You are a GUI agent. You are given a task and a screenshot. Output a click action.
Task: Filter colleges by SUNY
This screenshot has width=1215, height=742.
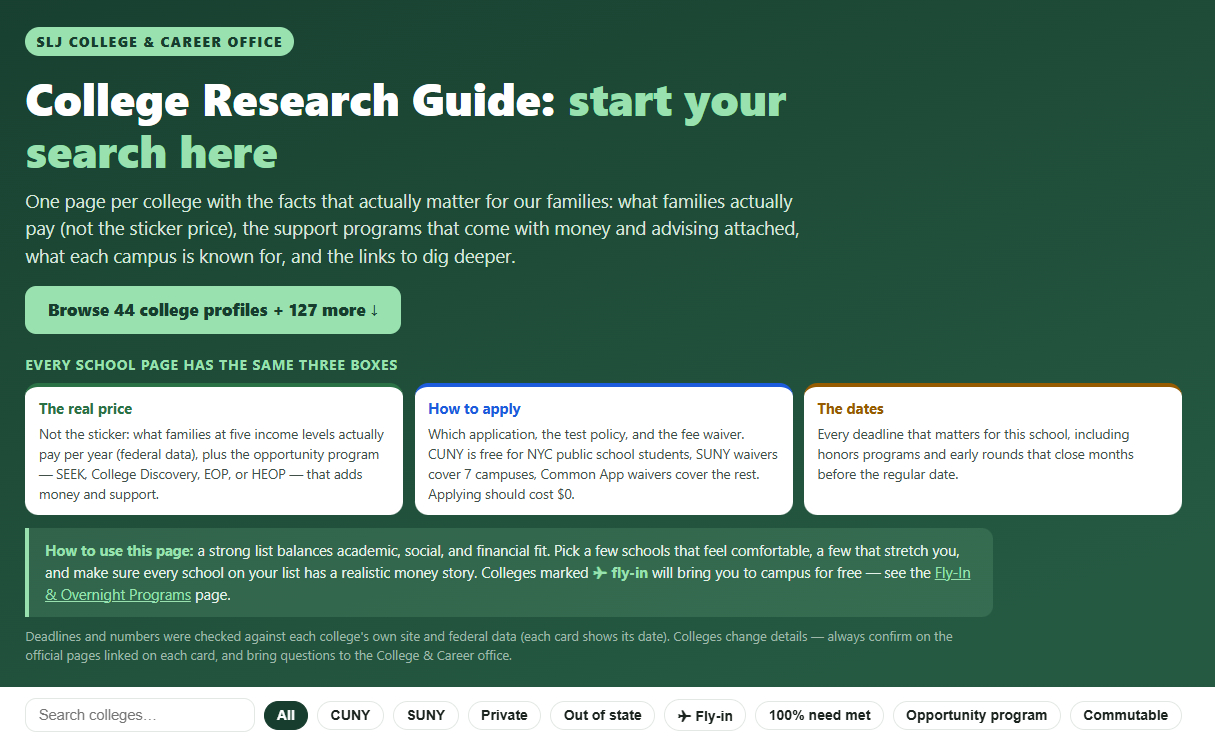tap(426, 715)
